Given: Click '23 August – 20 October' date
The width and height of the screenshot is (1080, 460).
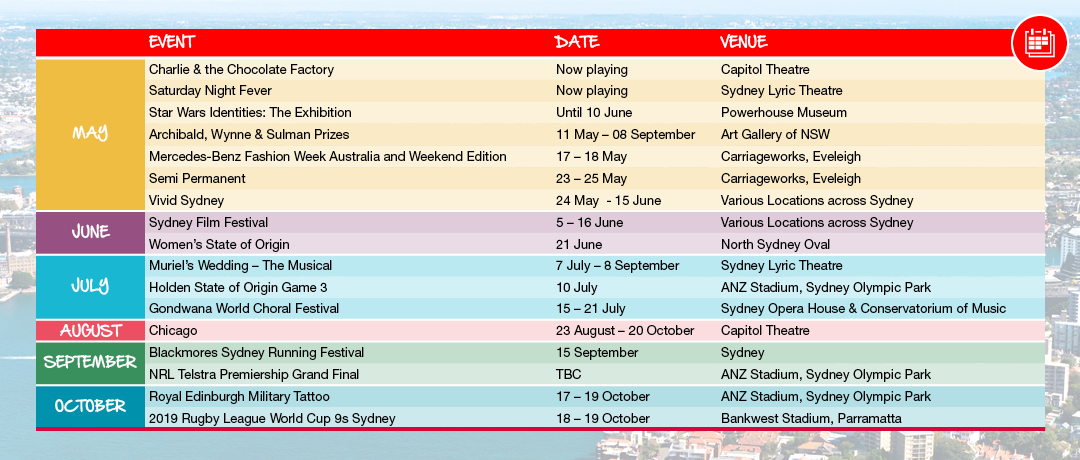Looking at the screenshot, I should 625,331.
